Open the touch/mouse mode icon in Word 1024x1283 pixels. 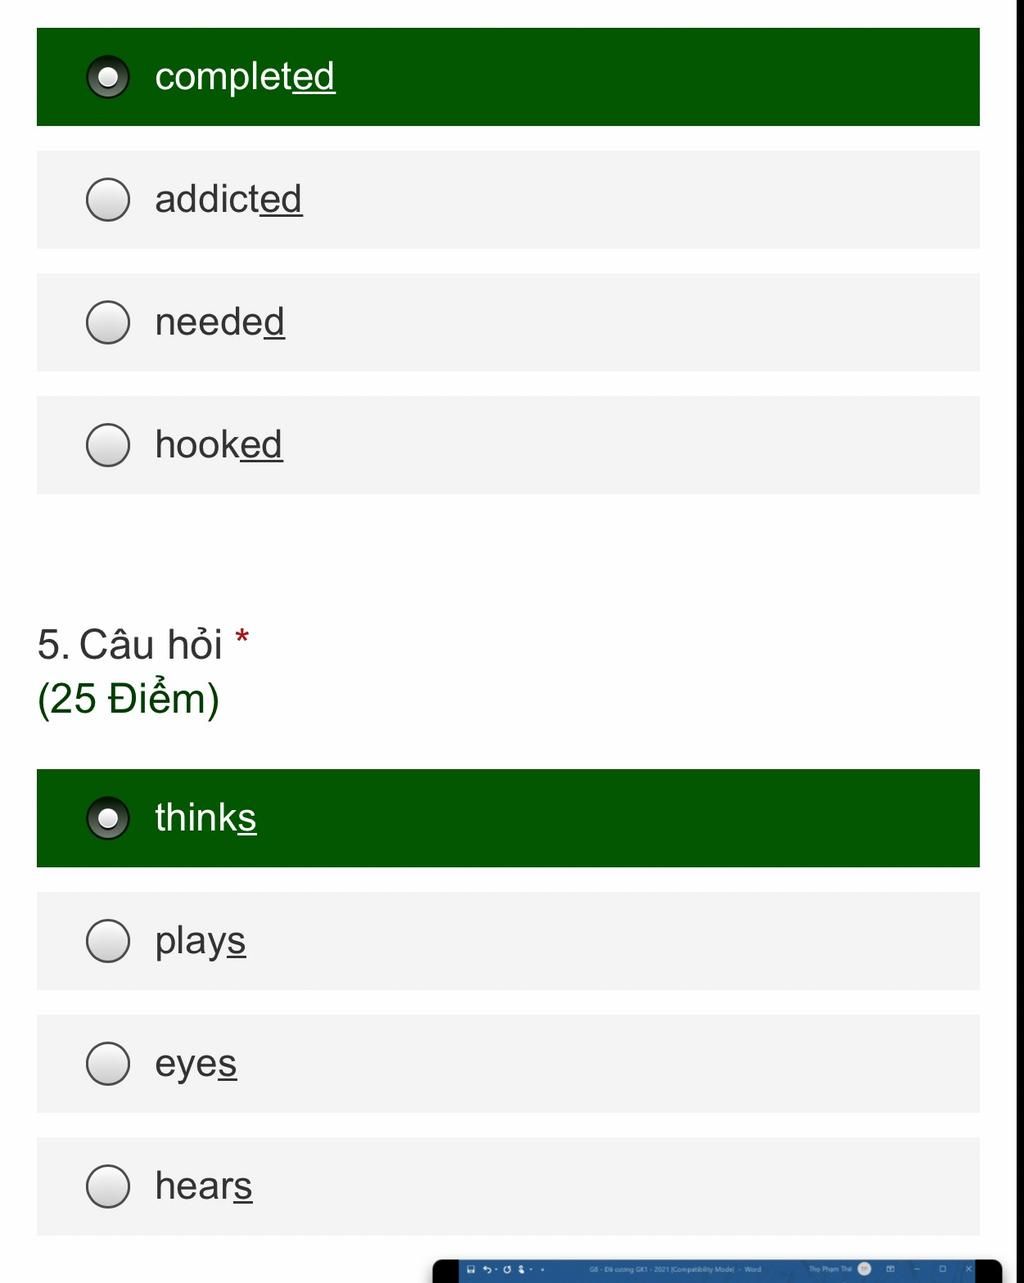(x=521, y=1269)
